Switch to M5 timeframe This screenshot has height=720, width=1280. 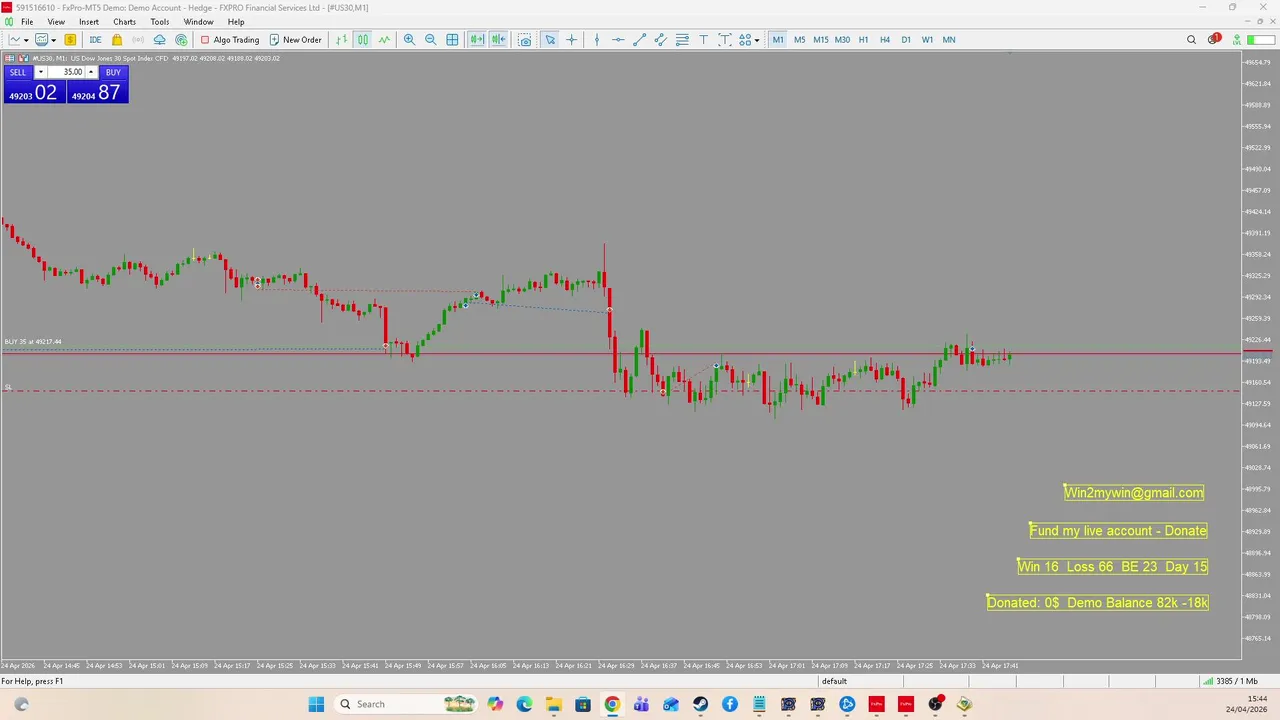click(799, 40)
